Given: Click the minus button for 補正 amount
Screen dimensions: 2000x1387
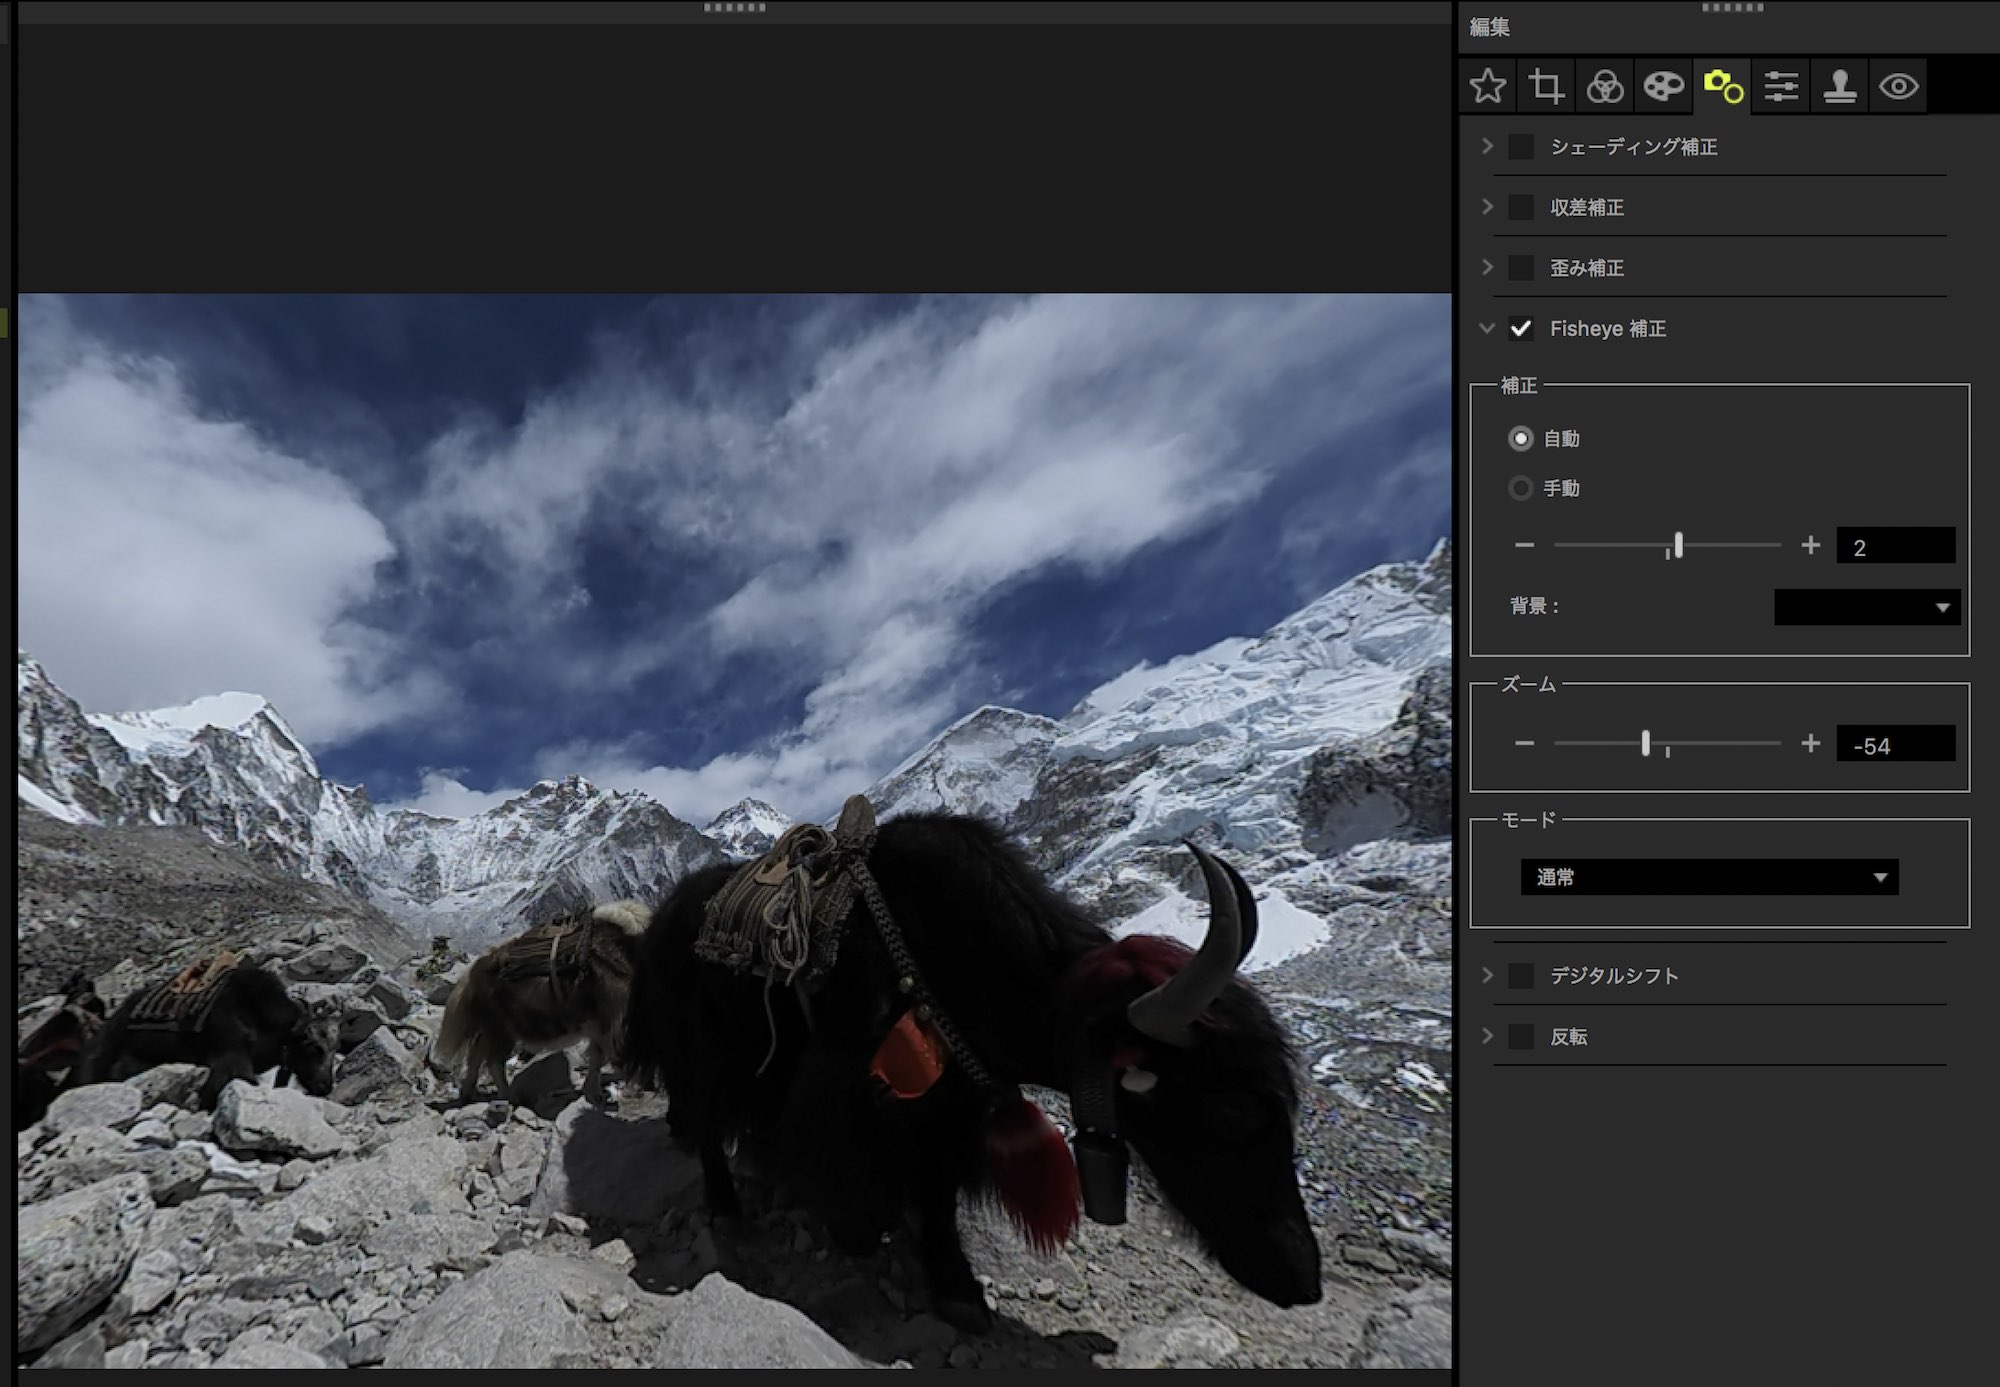Looking at the screenshot, I should pyautogui.click(x=1524, y=545).
